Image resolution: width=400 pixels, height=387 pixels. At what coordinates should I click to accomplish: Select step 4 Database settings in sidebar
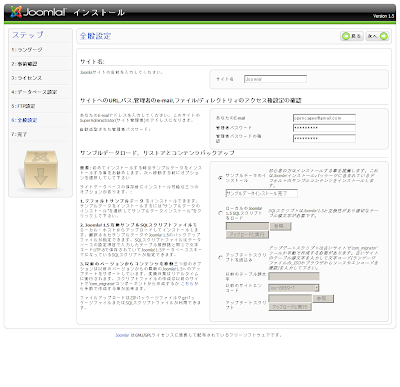[x=34, y=92]
